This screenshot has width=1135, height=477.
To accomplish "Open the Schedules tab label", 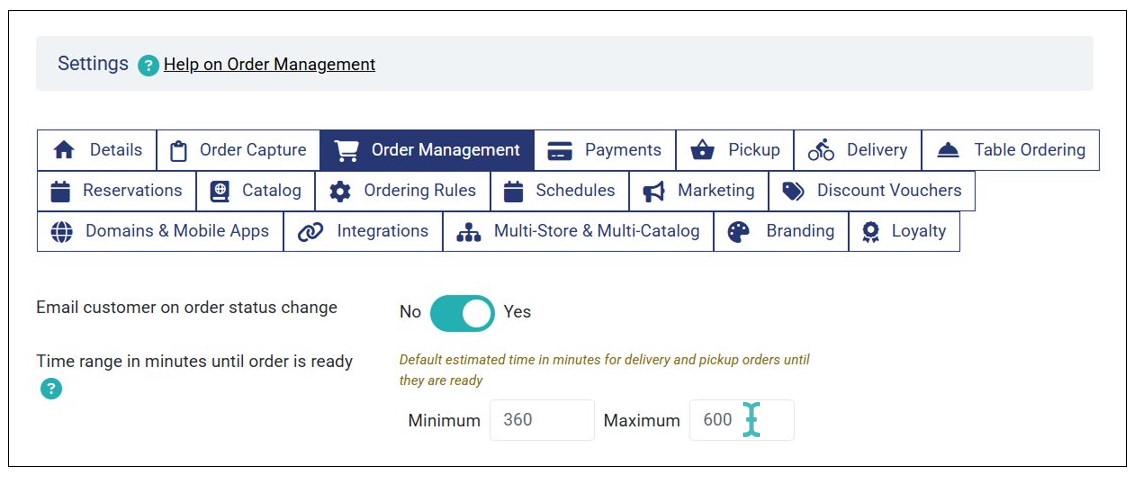I will coord(575,190).
